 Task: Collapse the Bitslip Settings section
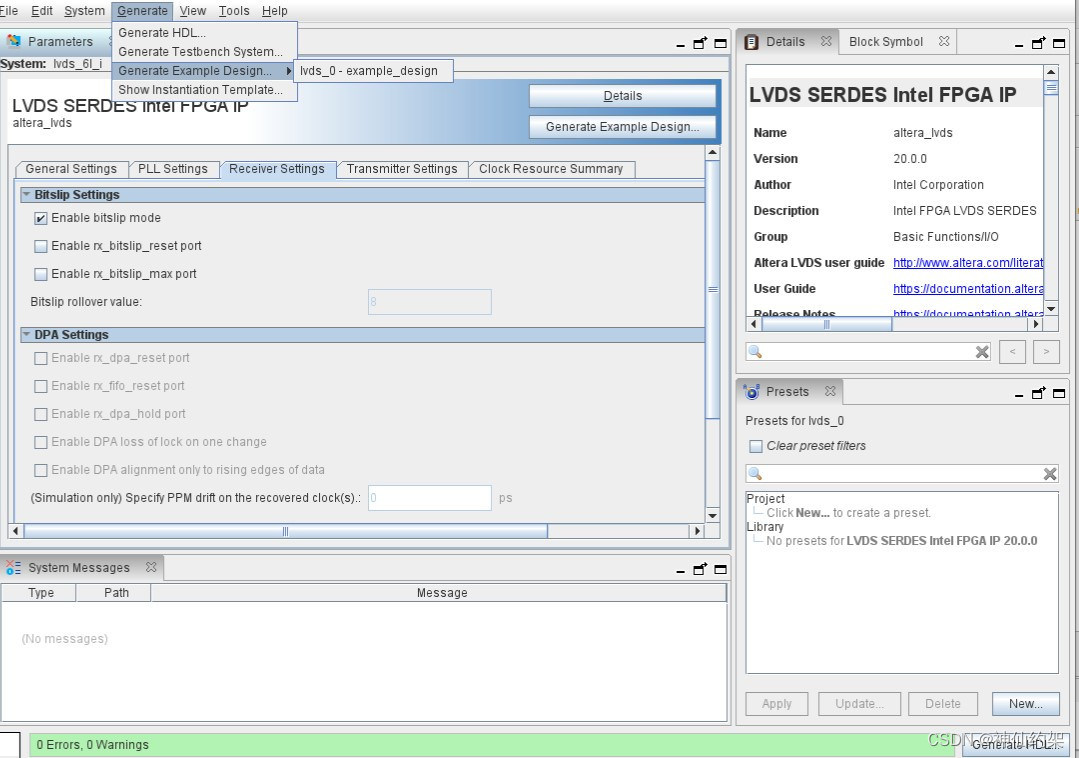(x=26, y=195)
